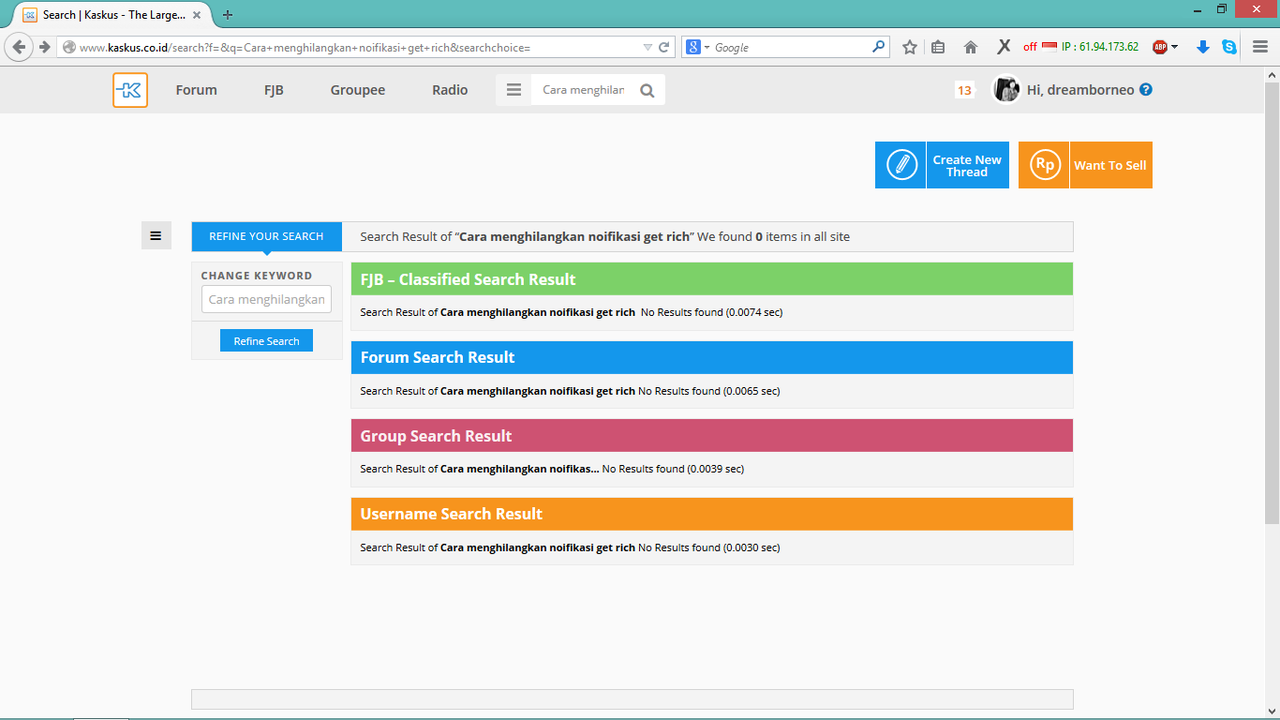
Task: Open the downloads arrow icon
Action: (1203, 47)
